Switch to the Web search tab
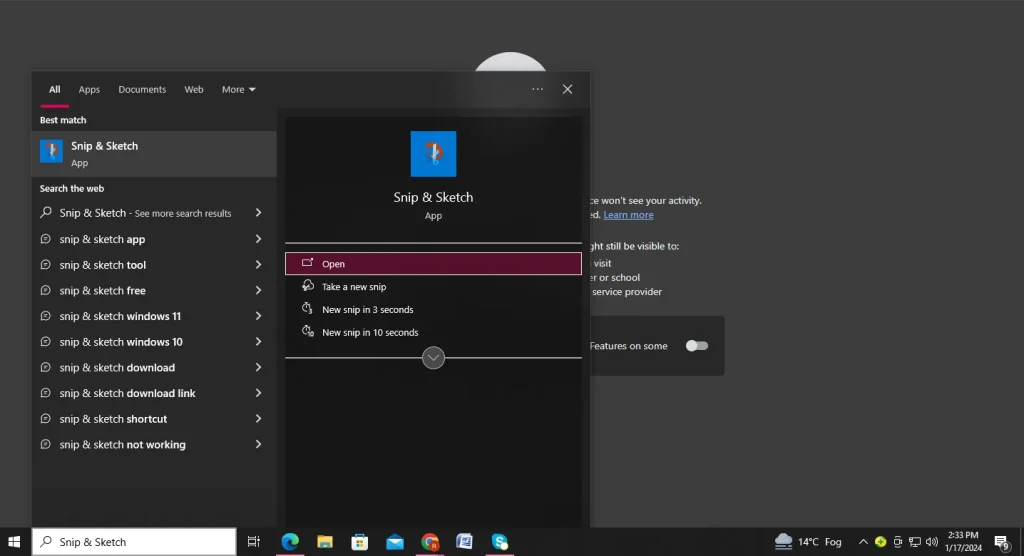This screenshot has height=556, width=1024. point(193,90)
